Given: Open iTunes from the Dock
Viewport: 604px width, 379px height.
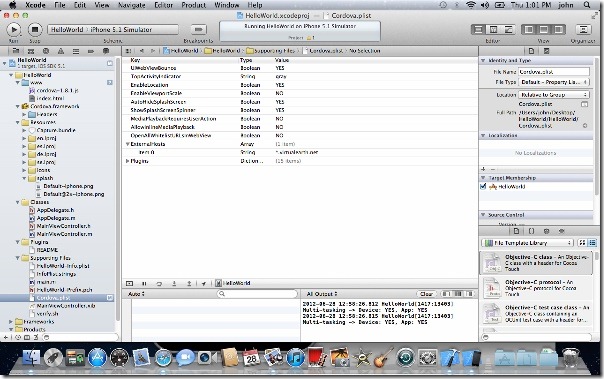Looking at the screenshot, I should 296,358.
